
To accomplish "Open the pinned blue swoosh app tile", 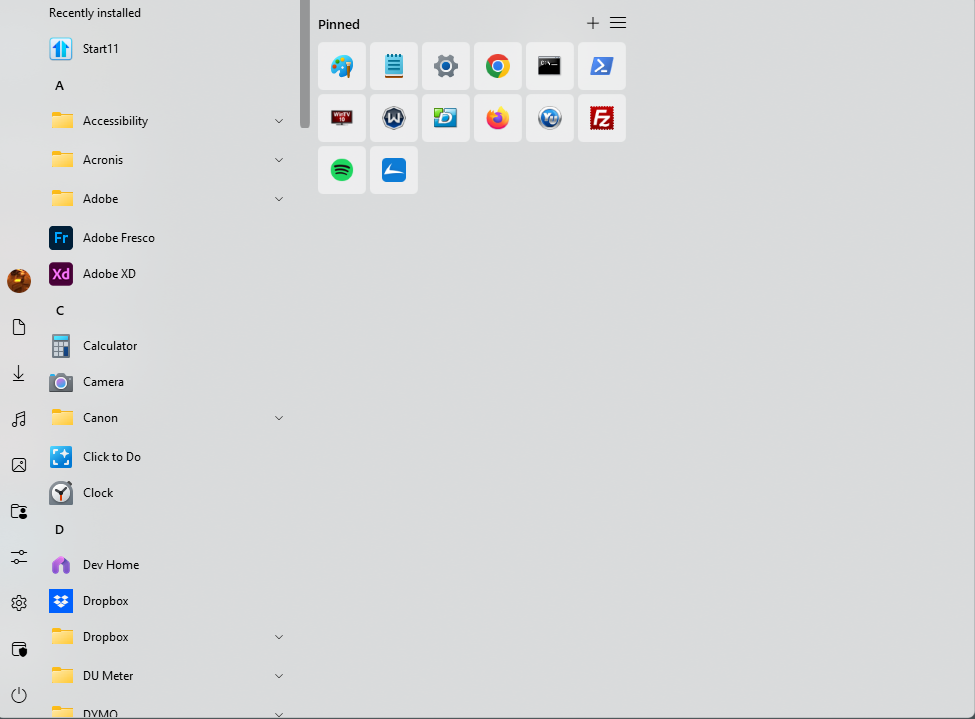I will click(394, 170).
